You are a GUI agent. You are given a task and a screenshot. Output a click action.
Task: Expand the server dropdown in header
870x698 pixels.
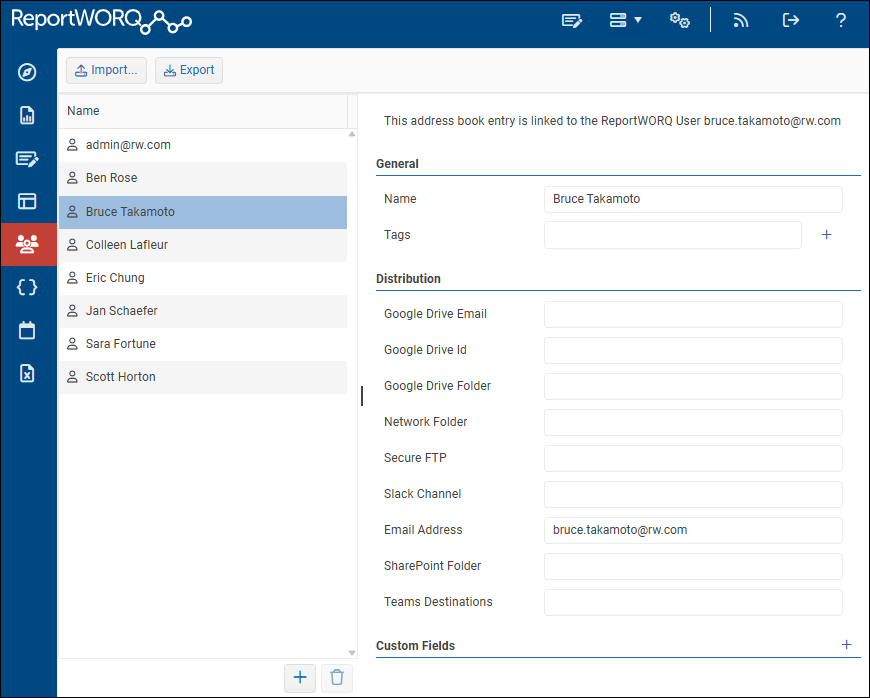[x=625, y=20]
